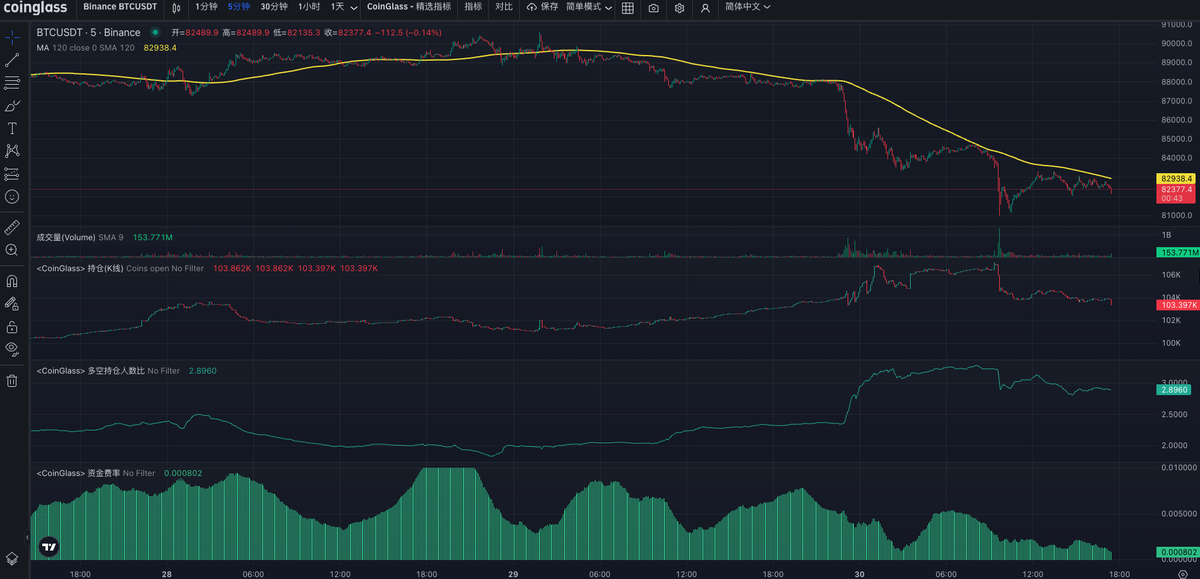The width and height of the screenshot is (1200, 579).
Task: Select the Text annotation tool
Action: [x=12, y=128]
